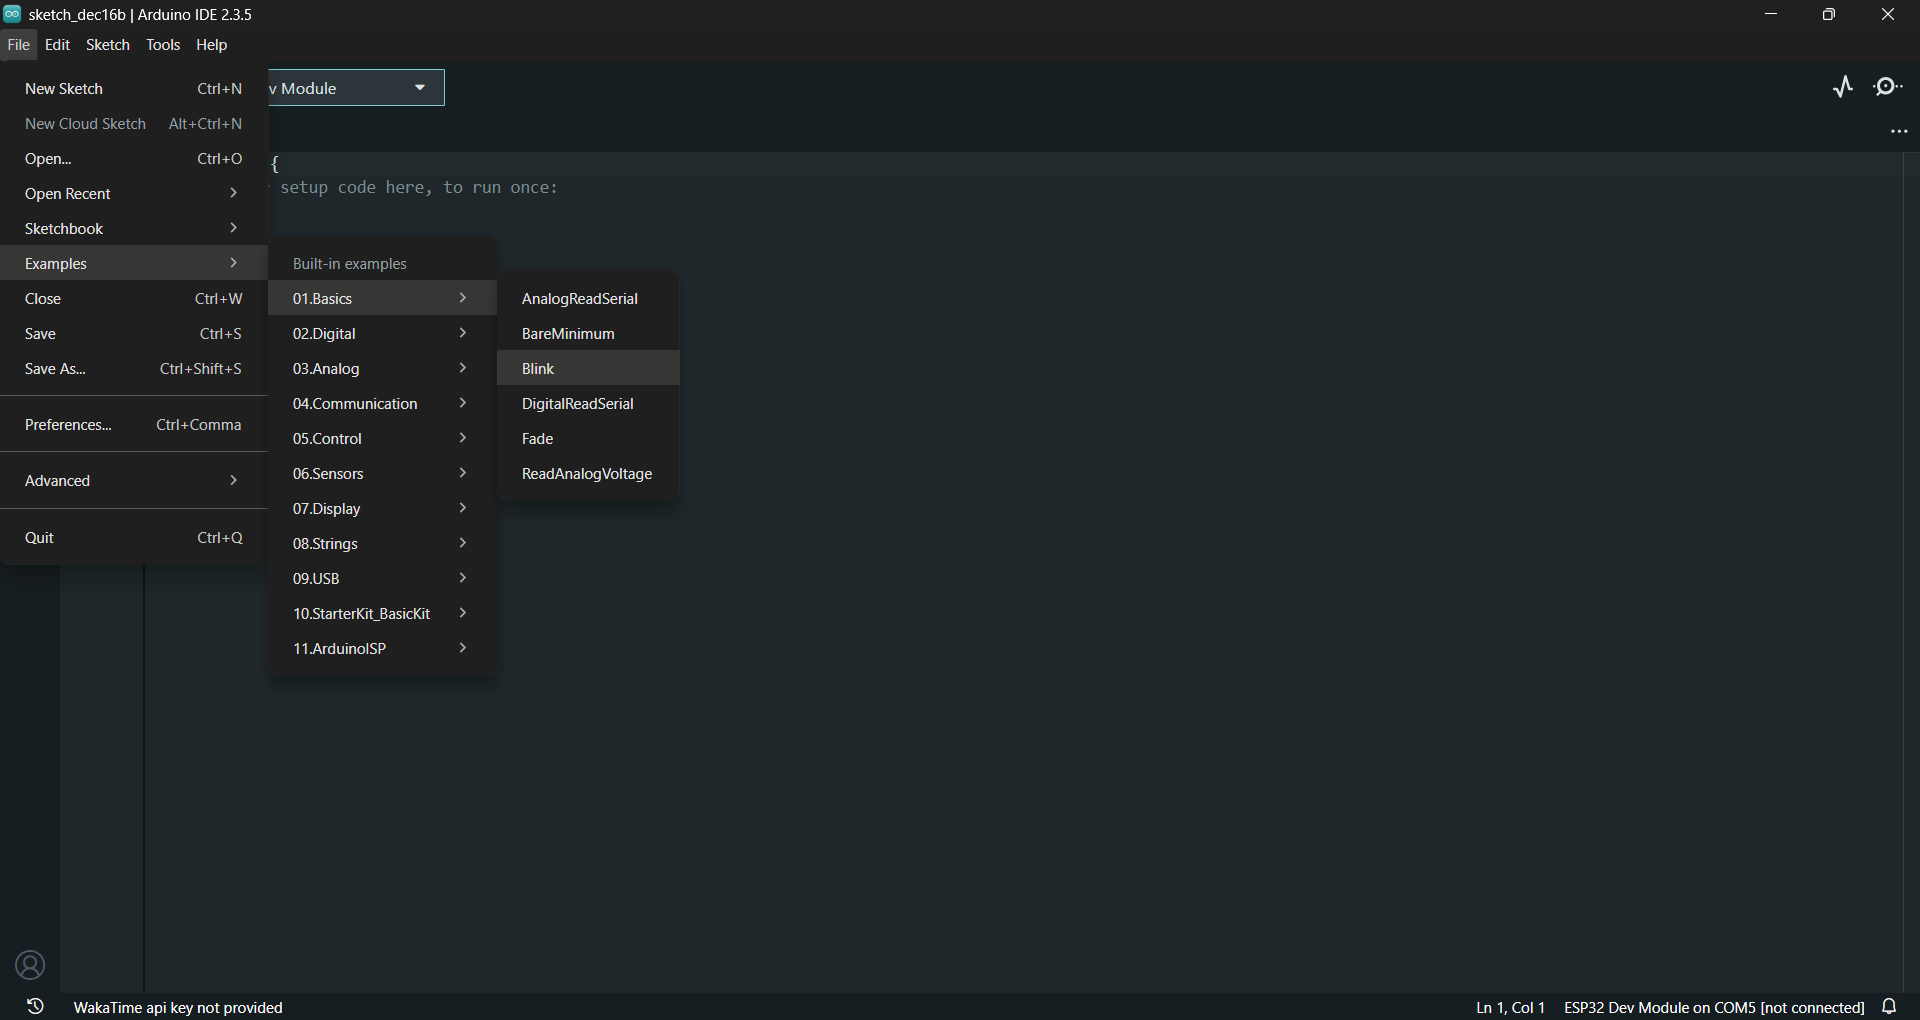This screenshot has width=1920, height=1020.
Task: Expand the 04.Communication examples
Action: (382, 404)
